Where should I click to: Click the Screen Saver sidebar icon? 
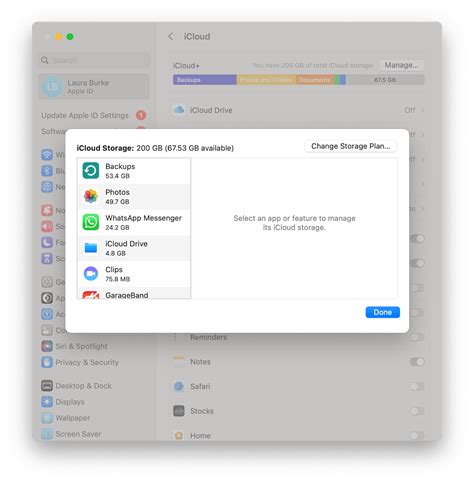[x=47, y=434]
